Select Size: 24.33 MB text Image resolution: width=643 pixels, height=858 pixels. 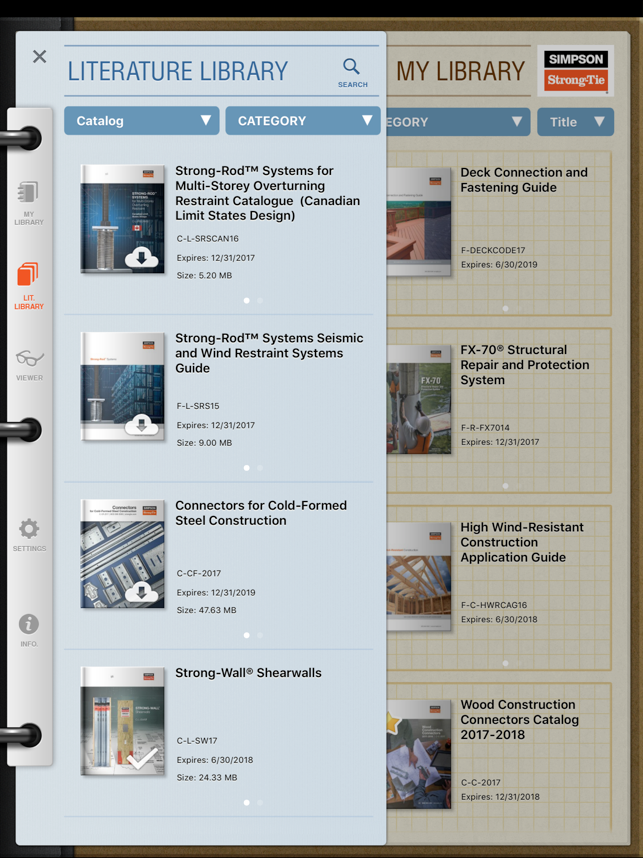[x=207, y=778]
